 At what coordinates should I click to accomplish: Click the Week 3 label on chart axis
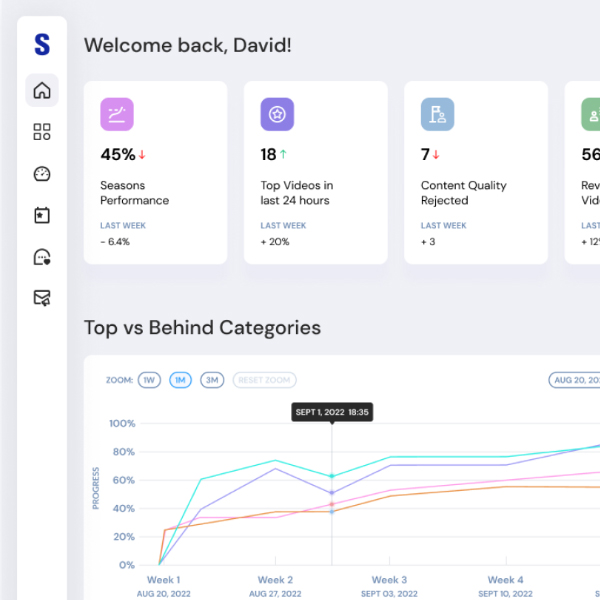pyautogui.click(x=389, y=580)
